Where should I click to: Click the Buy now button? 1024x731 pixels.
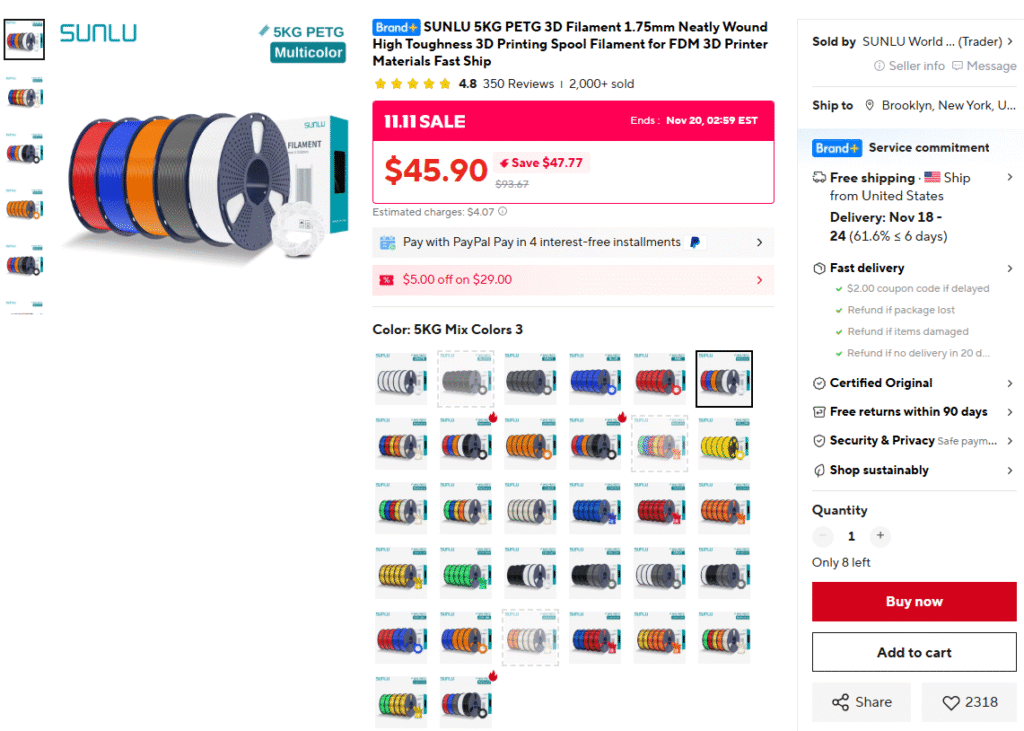click(x=914, y=602)
